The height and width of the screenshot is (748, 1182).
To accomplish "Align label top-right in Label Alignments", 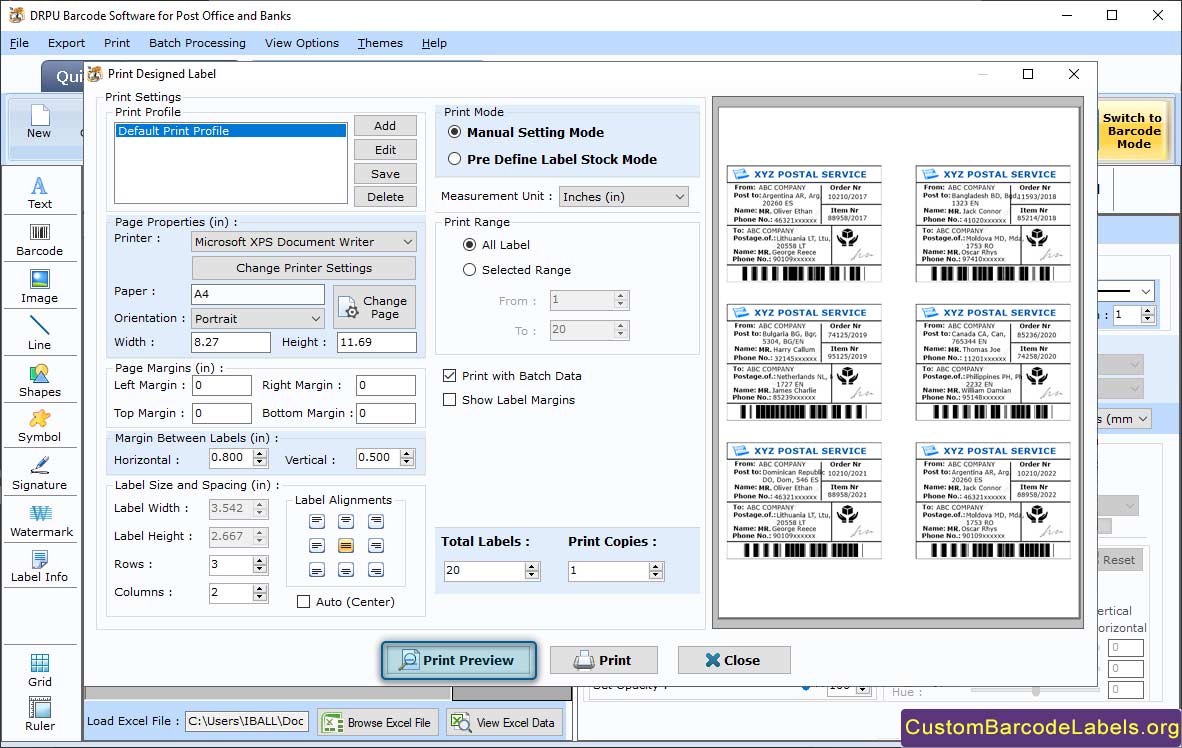I will coord(375,521).
